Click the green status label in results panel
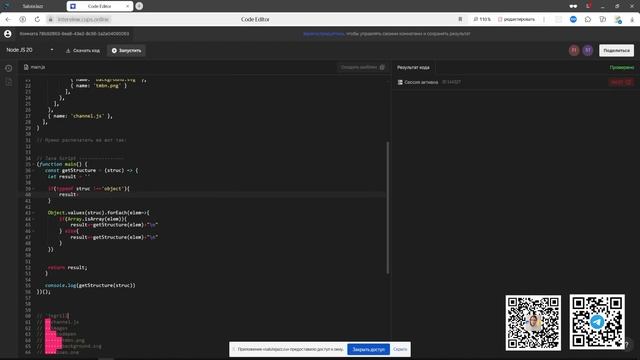 622,67
